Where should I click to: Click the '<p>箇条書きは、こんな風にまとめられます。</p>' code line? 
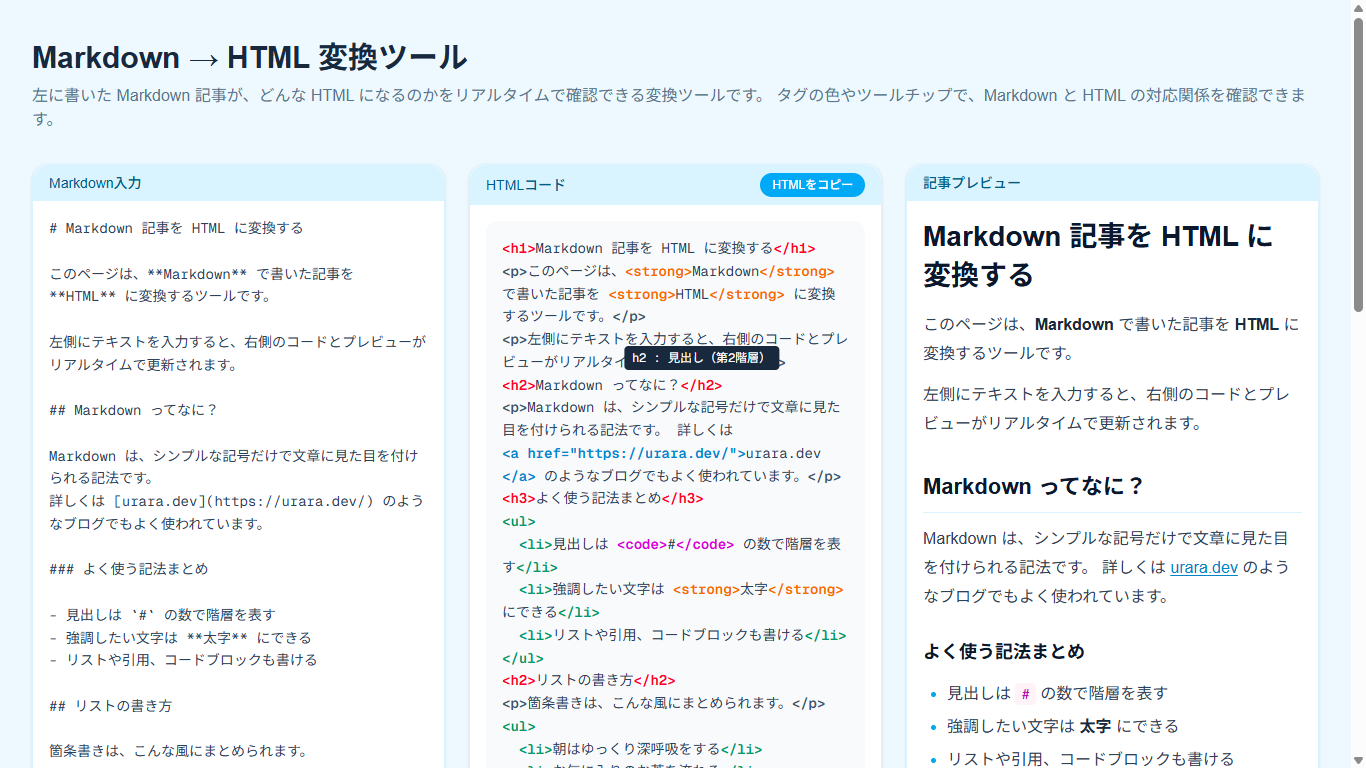click(x=664, y=703)
